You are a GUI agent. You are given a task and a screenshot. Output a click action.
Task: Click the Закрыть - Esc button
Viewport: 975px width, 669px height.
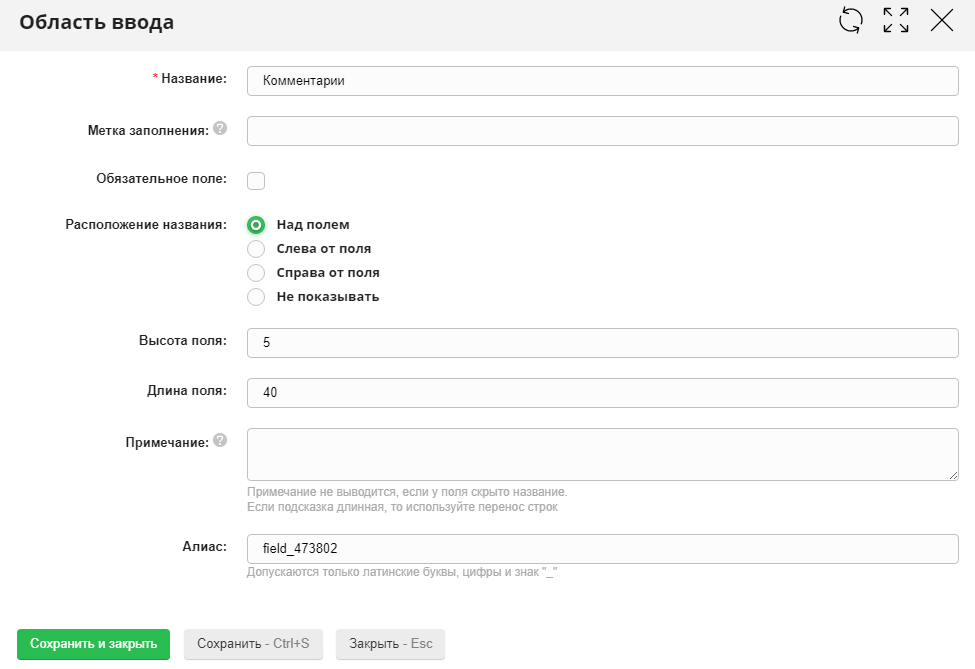tap(390, 644)
